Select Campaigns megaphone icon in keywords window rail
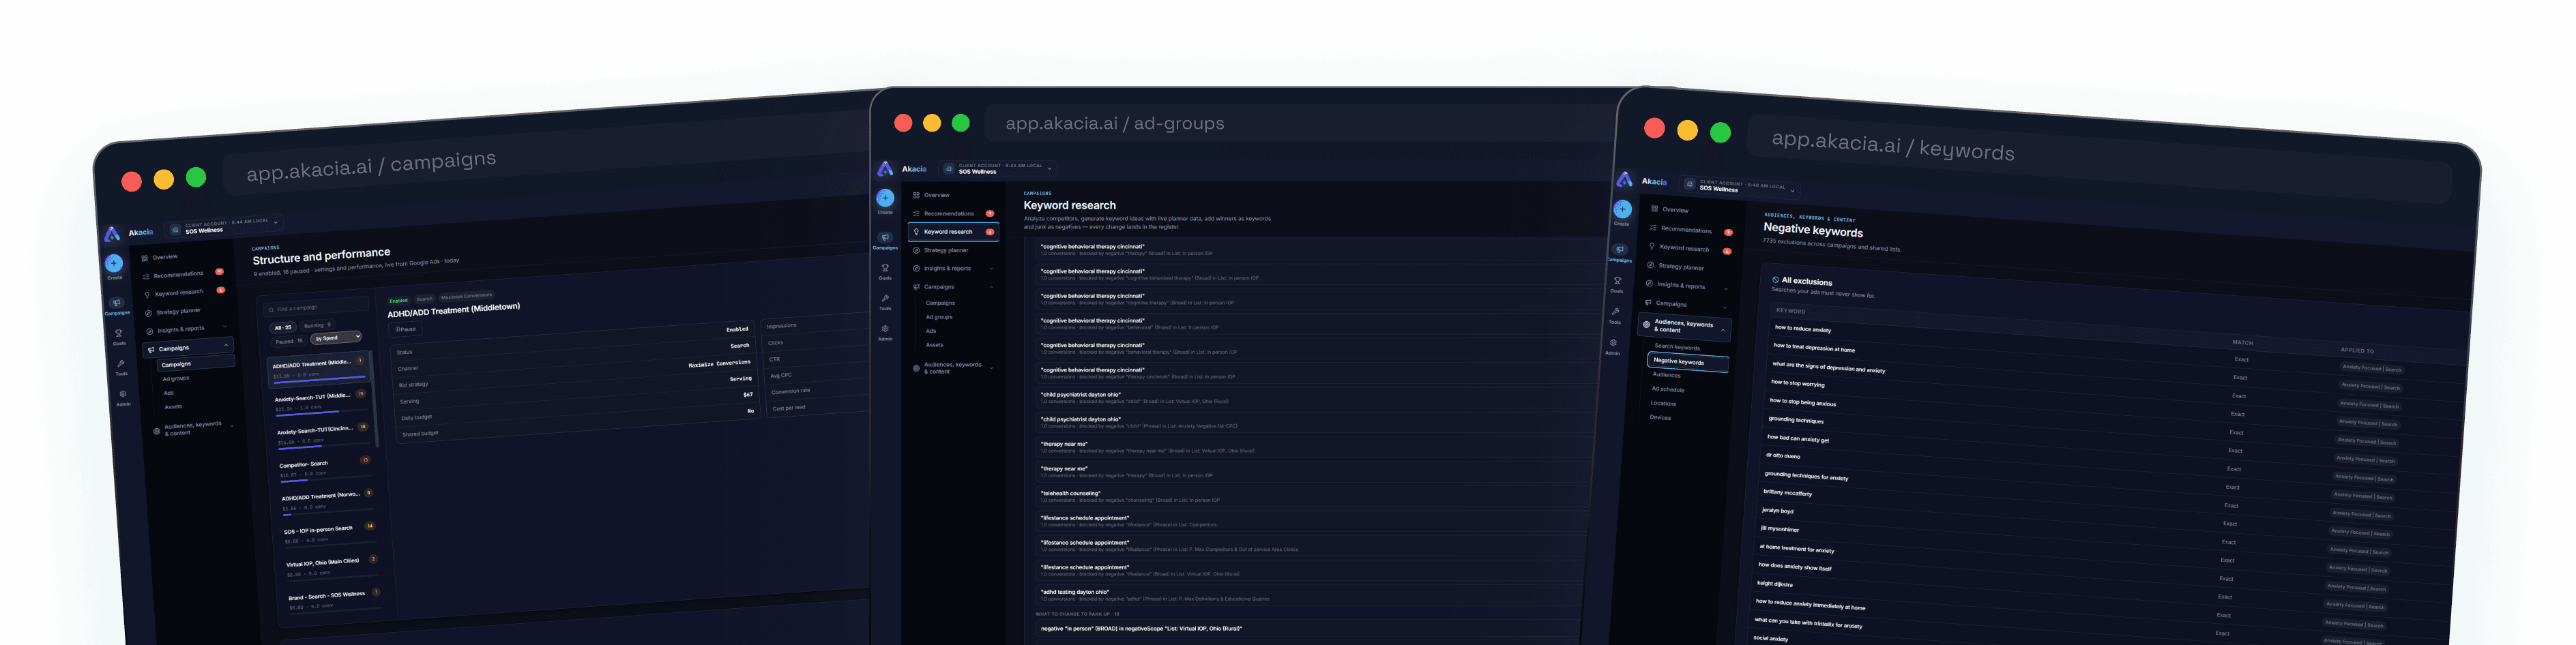This screenshot has width=2576, height=645. point(1620,250)
